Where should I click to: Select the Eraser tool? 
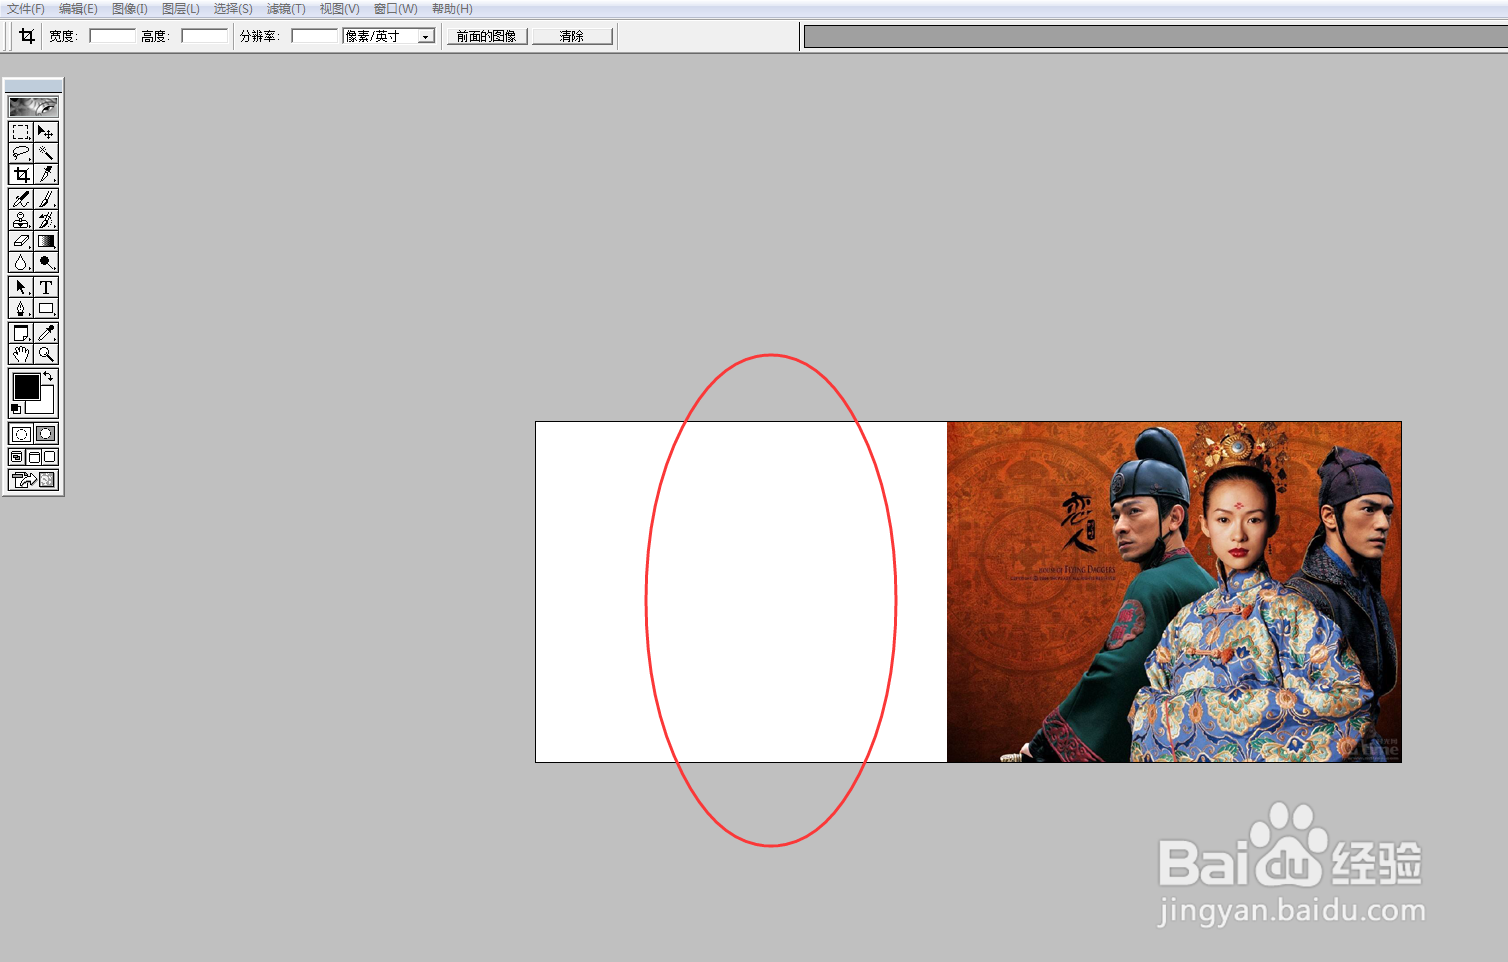pos(21,241)
